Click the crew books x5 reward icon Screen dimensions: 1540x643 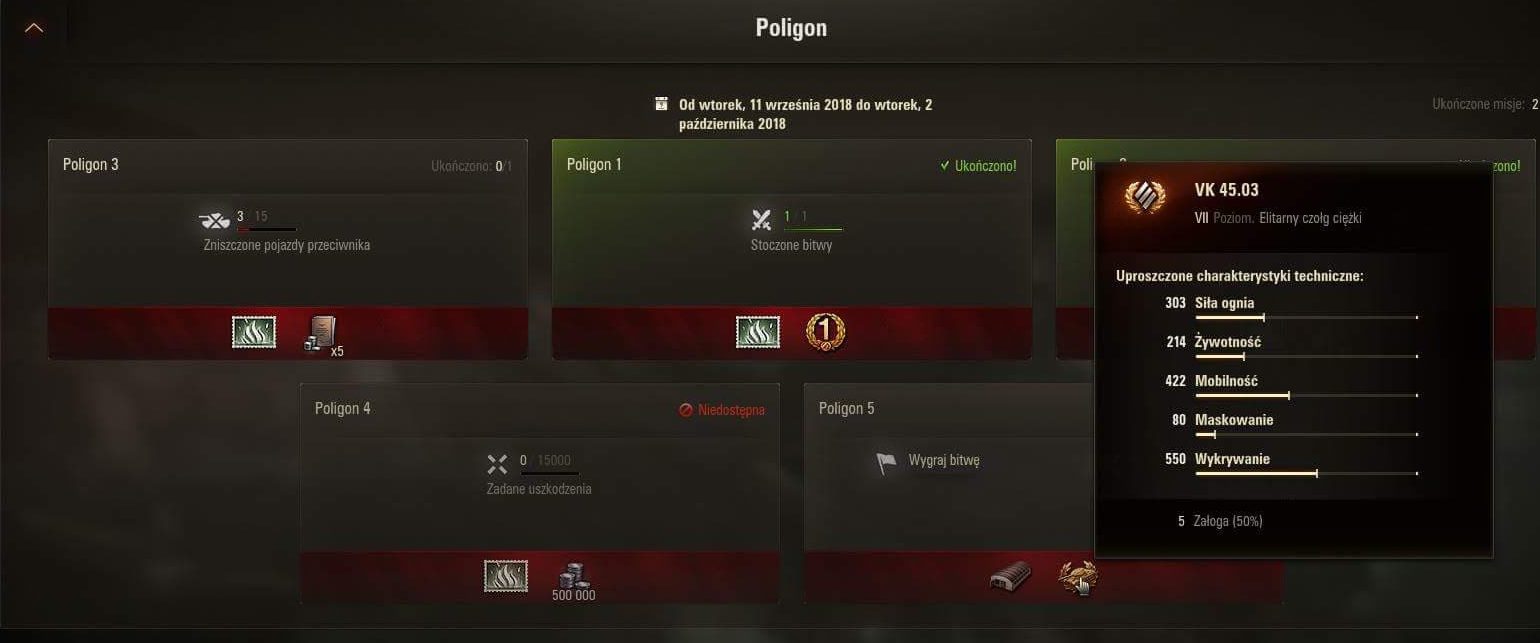point(321,335)
